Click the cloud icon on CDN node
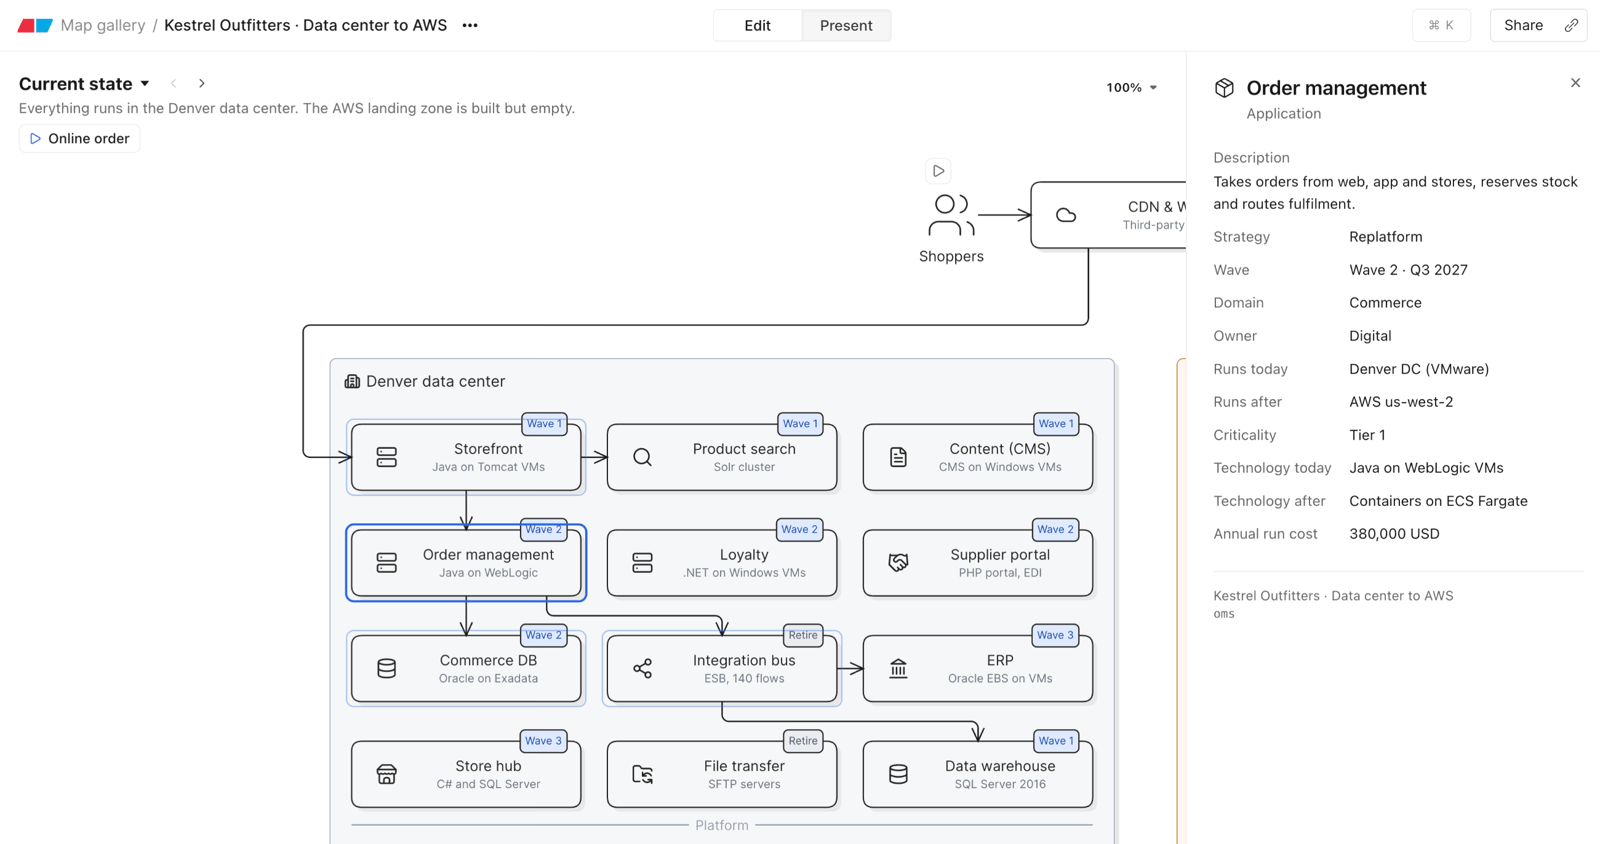The height and width of the screenshot is (844, 1600). click(1066, 215)
